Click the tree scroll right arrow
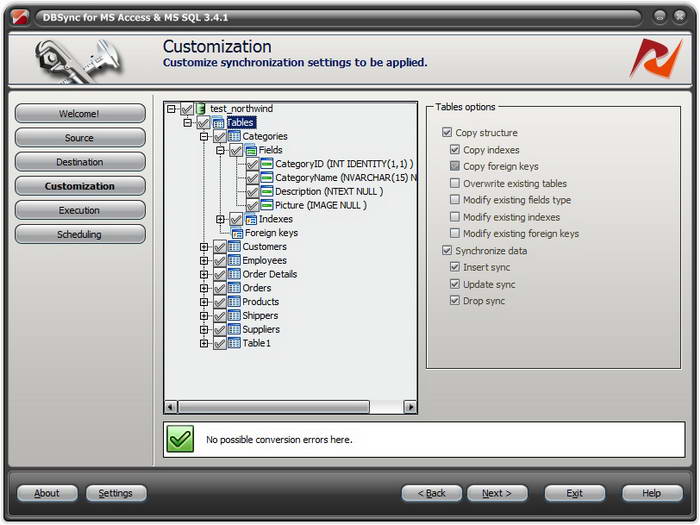The image size is (700, 525). [x=410, y=407]
